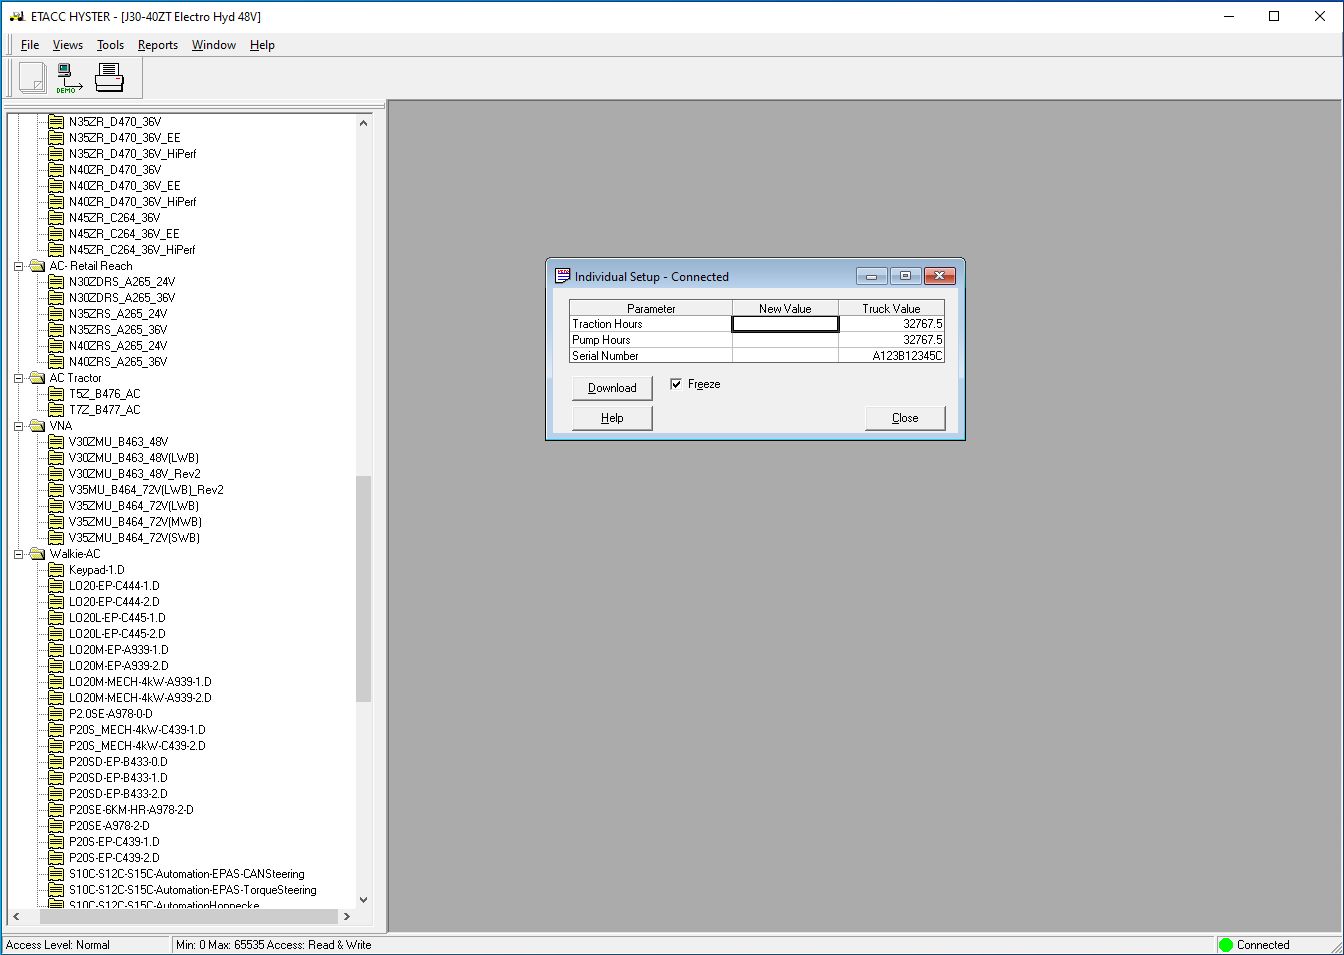Click the DEMO connection toolbar icon
This screenshot has width=1344, height=955.
pyautogui.click(x=69, y=77)
